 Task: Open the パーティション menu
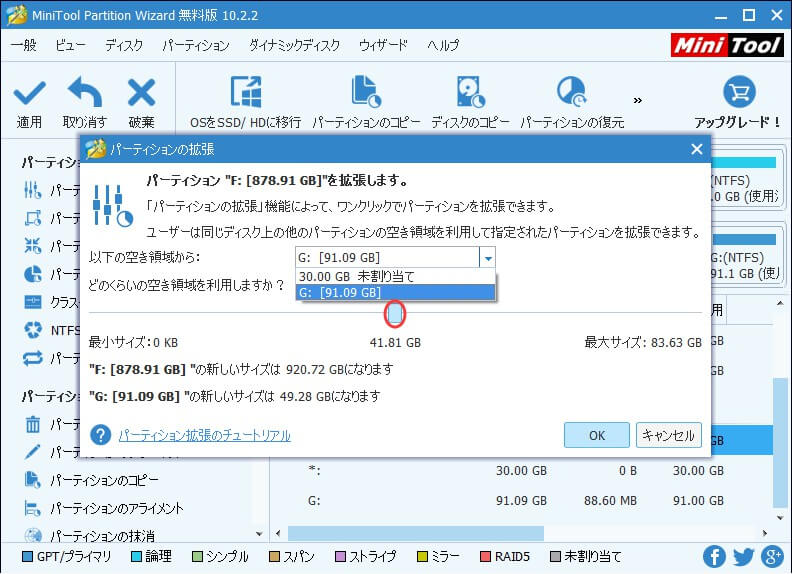pyautogui.click(x=196, y=45)
